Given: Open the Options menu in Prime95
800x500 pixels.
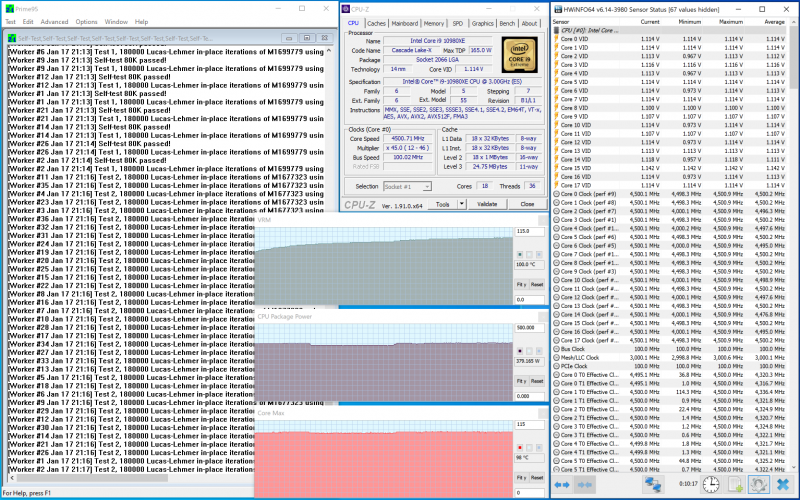Looking at the screenshot, I should pos(86,22).
